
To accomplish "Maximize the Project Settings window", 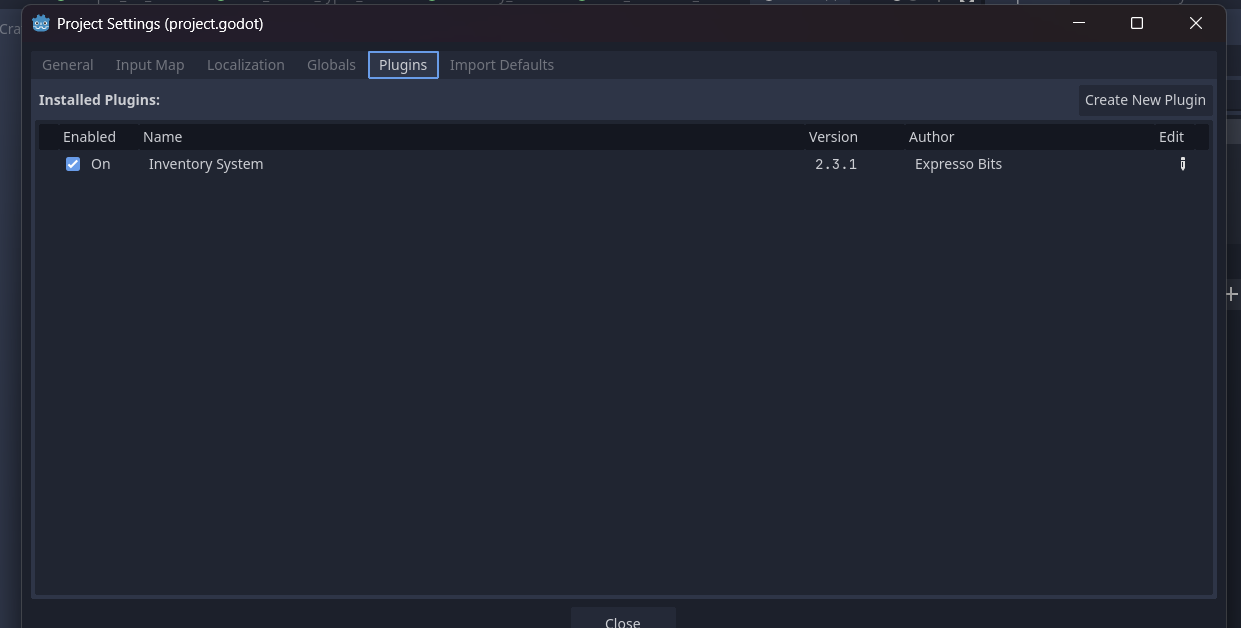I will 1137,23.
